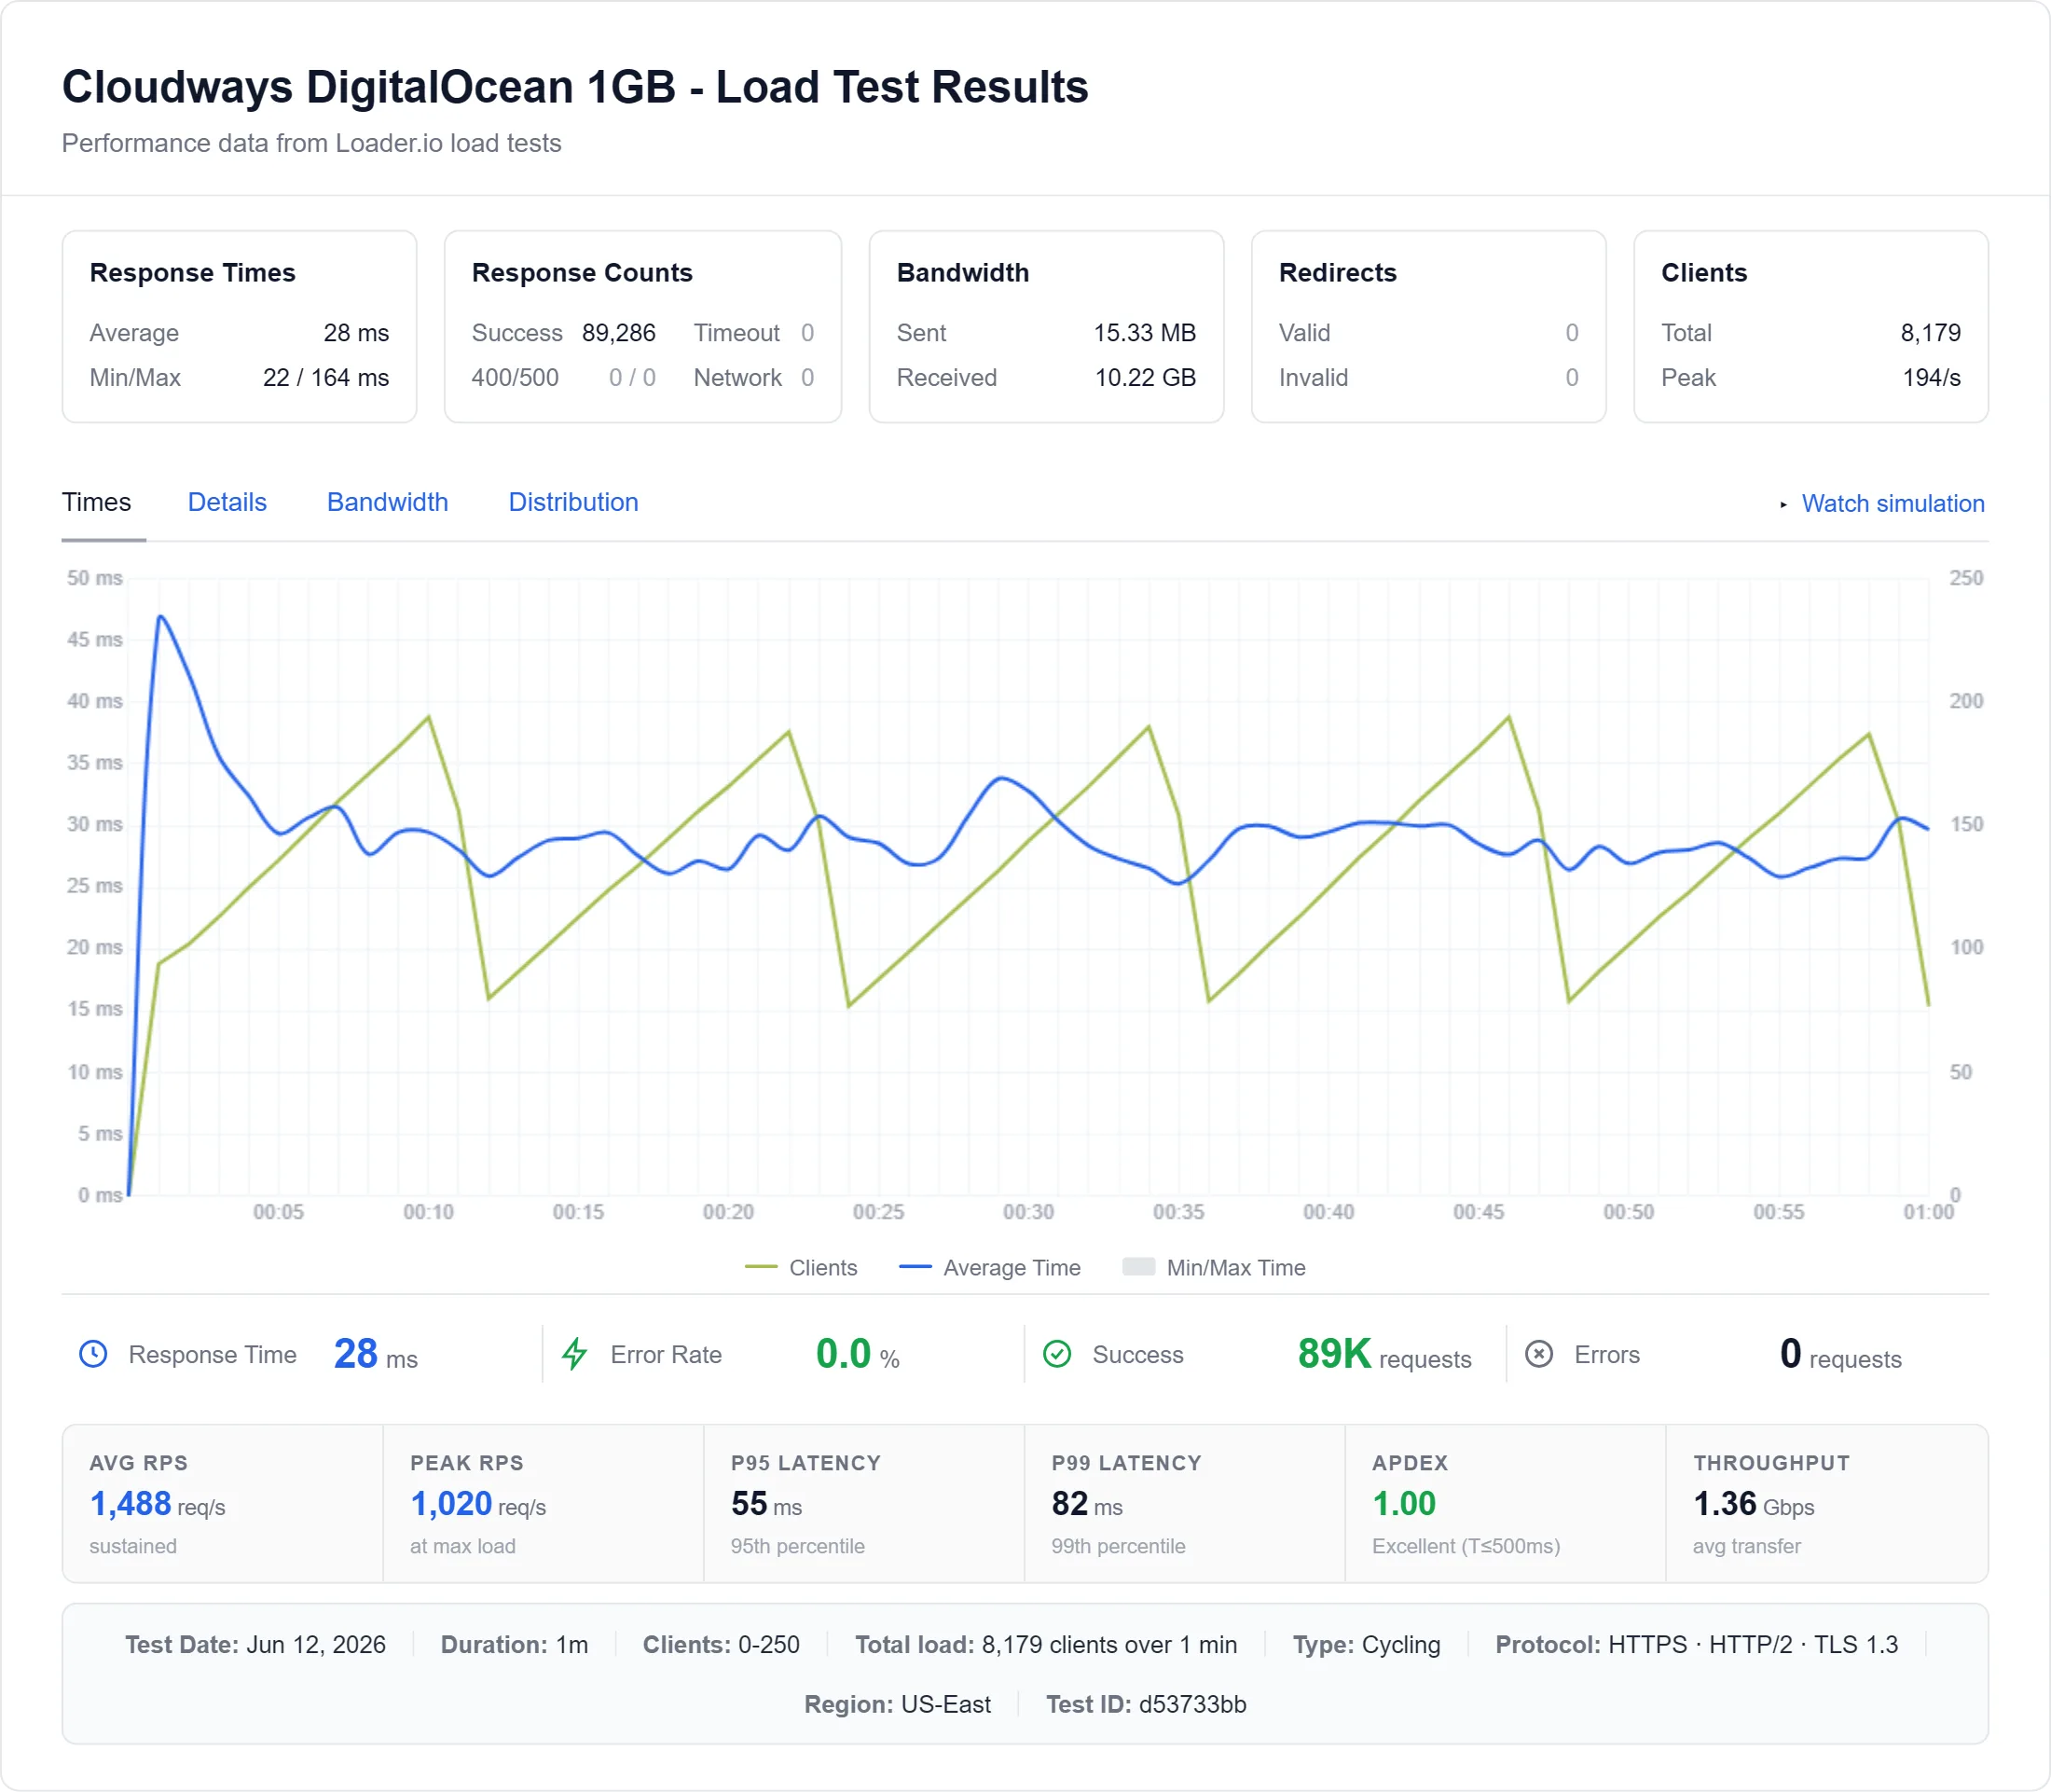
Task: Click the Test ID d53733bb text
Action: 1146,1704
